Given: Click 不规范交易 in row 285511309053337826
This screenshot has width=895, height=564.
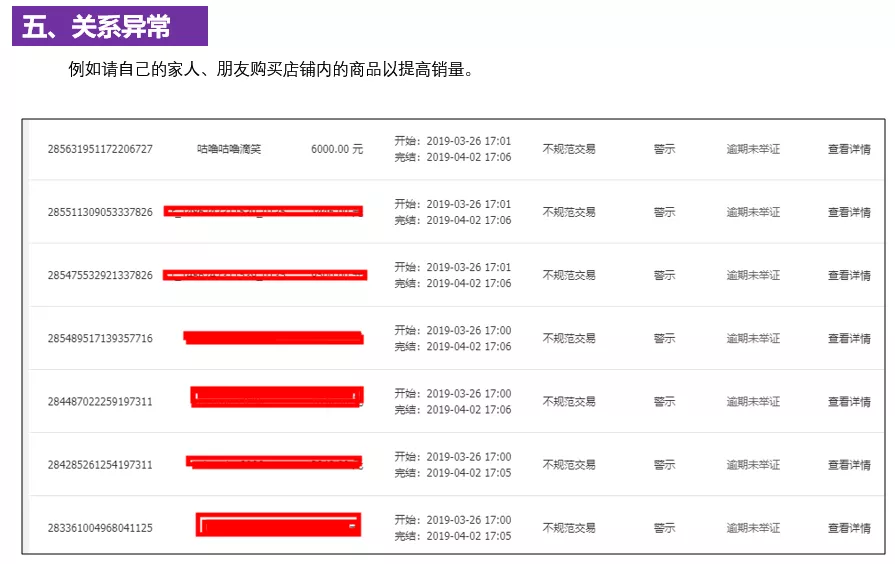Looking at the screenshot, I should click(x=569, y=212).
